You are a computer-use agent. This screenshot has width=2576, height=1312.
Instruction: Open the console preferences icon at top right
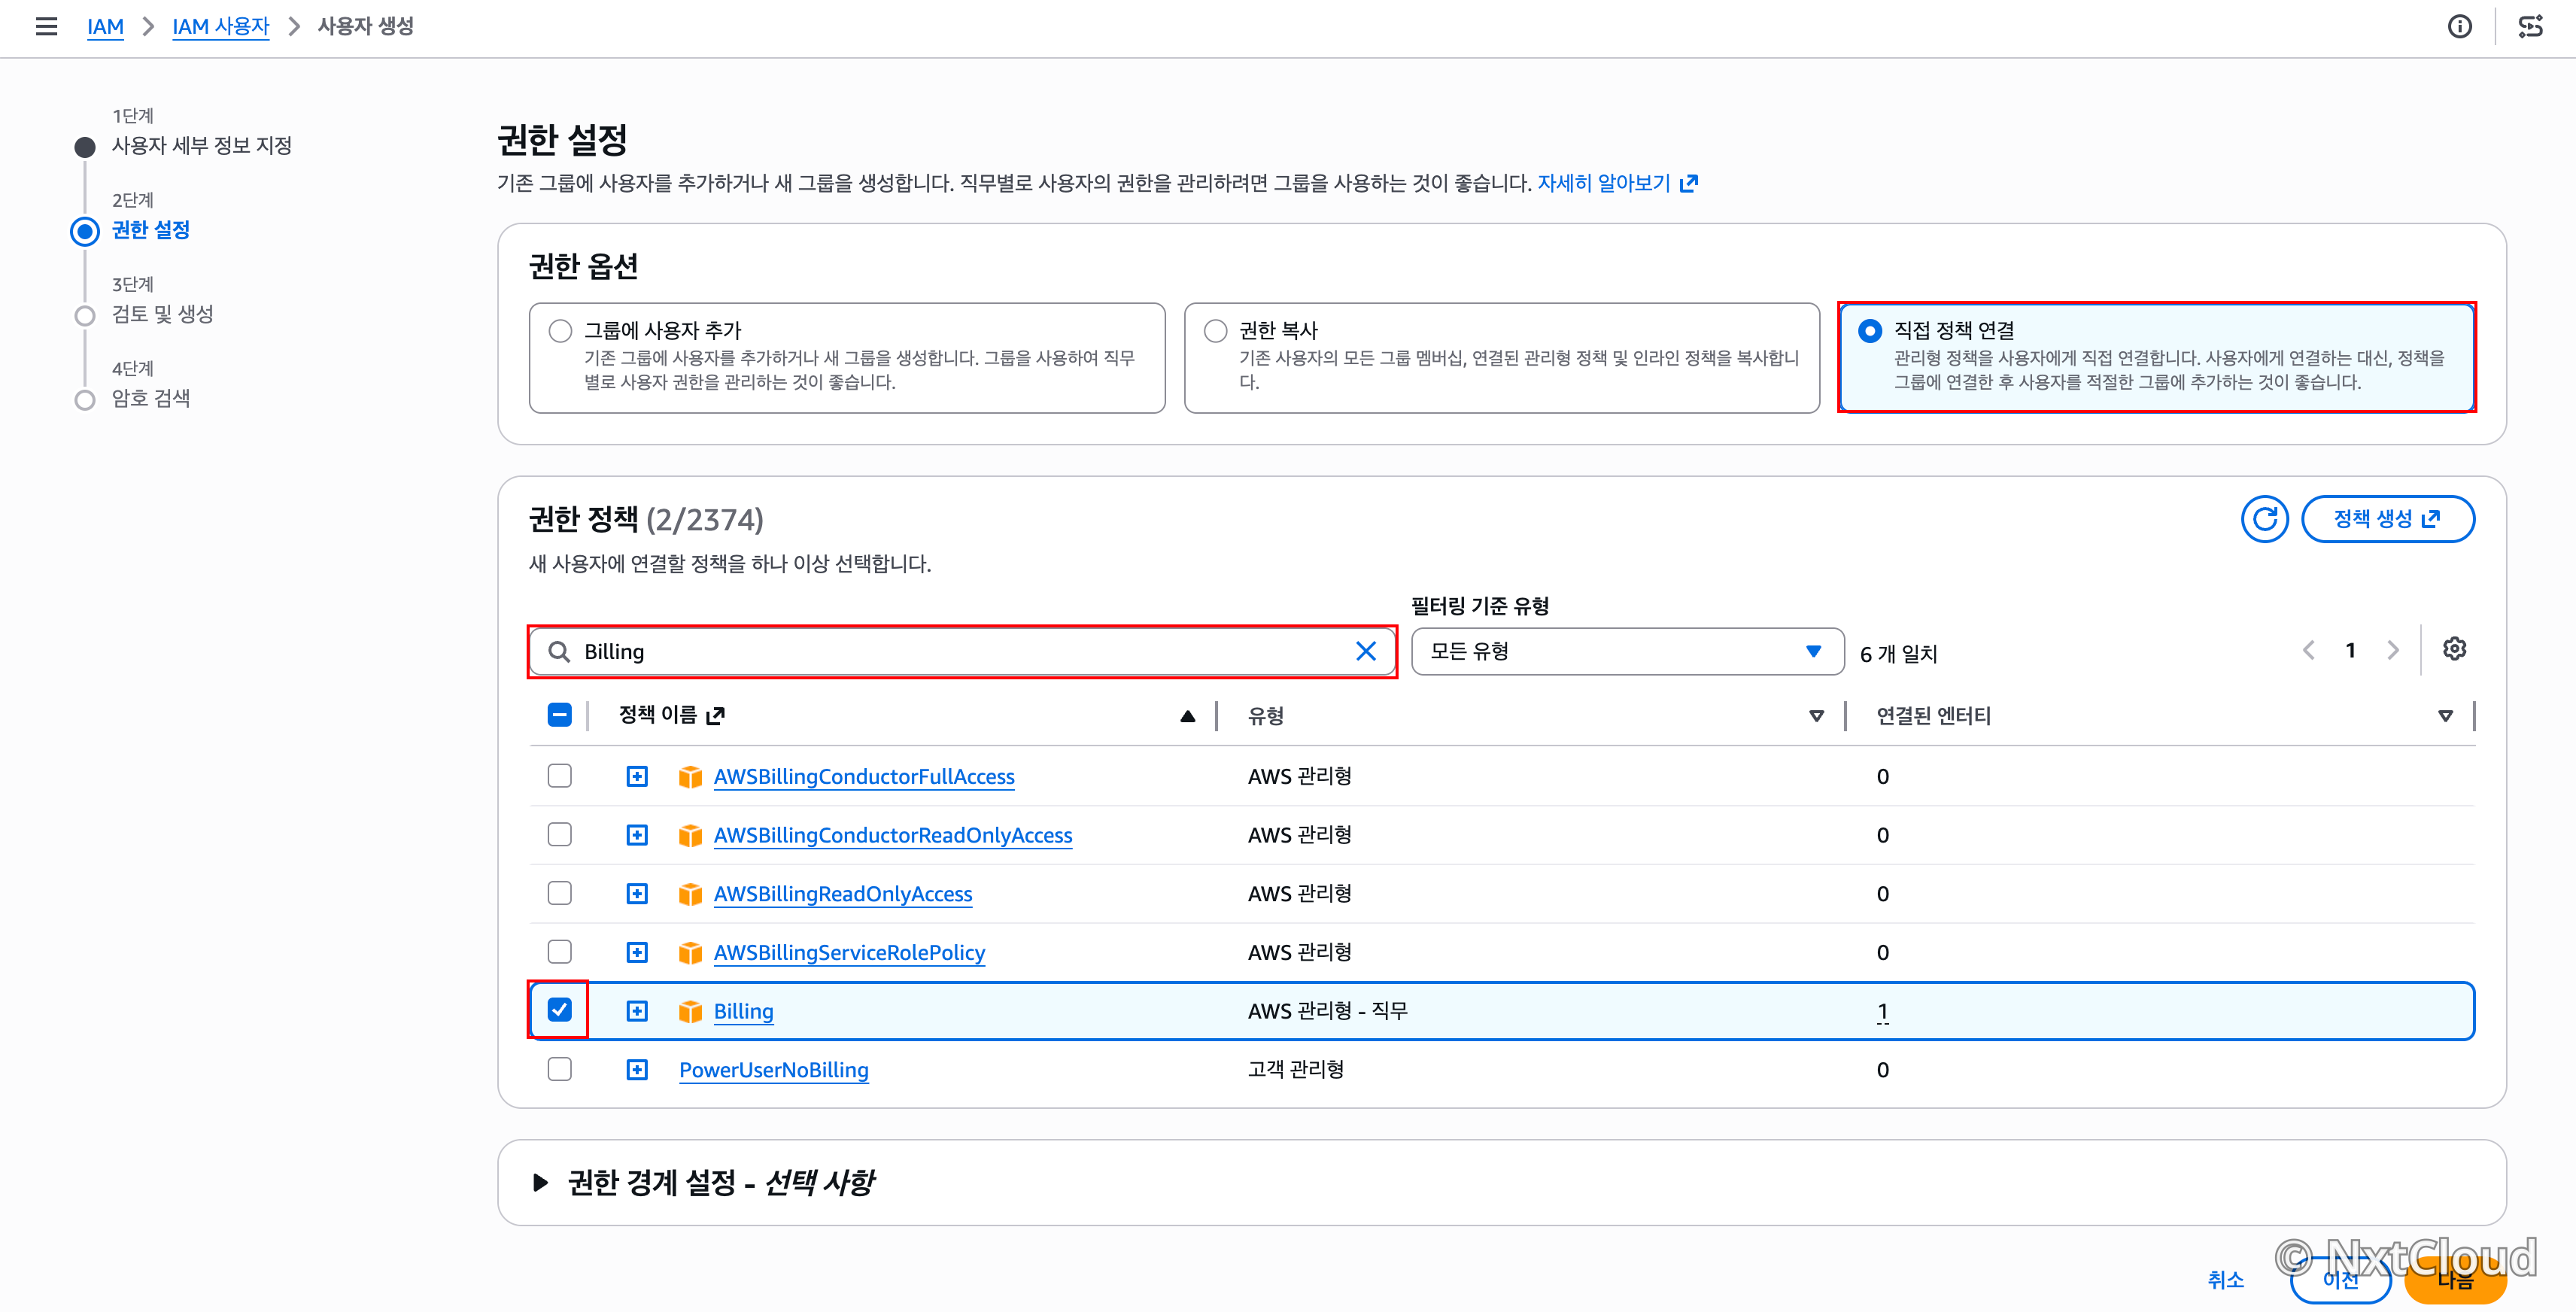pos(2530,26)
